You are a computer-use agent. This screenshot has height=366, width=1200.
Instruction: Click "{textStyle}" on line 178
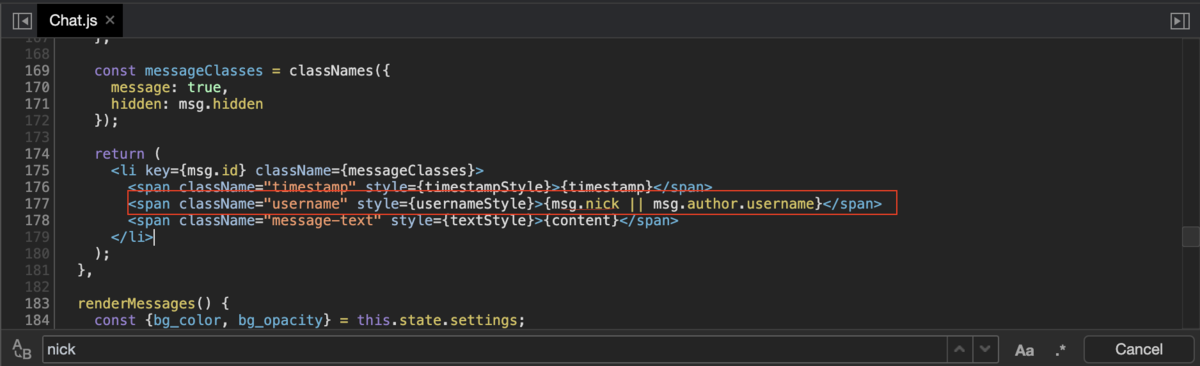click(488, 220)
